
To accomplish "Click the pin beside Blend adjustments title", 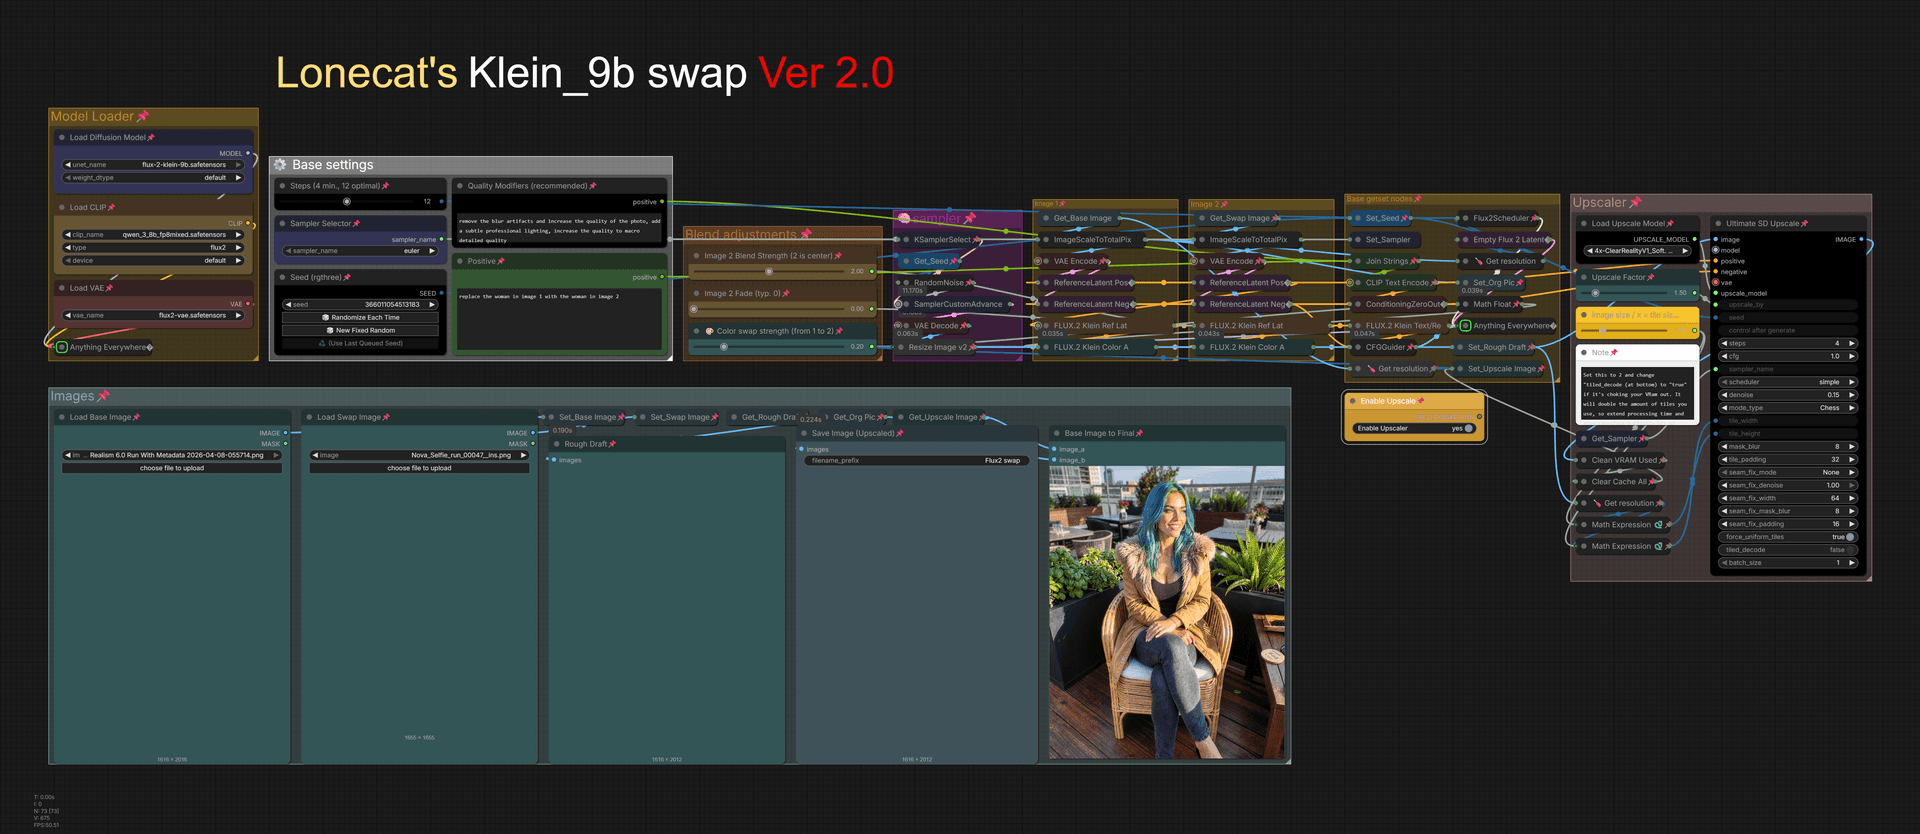I will pos(805,235).
